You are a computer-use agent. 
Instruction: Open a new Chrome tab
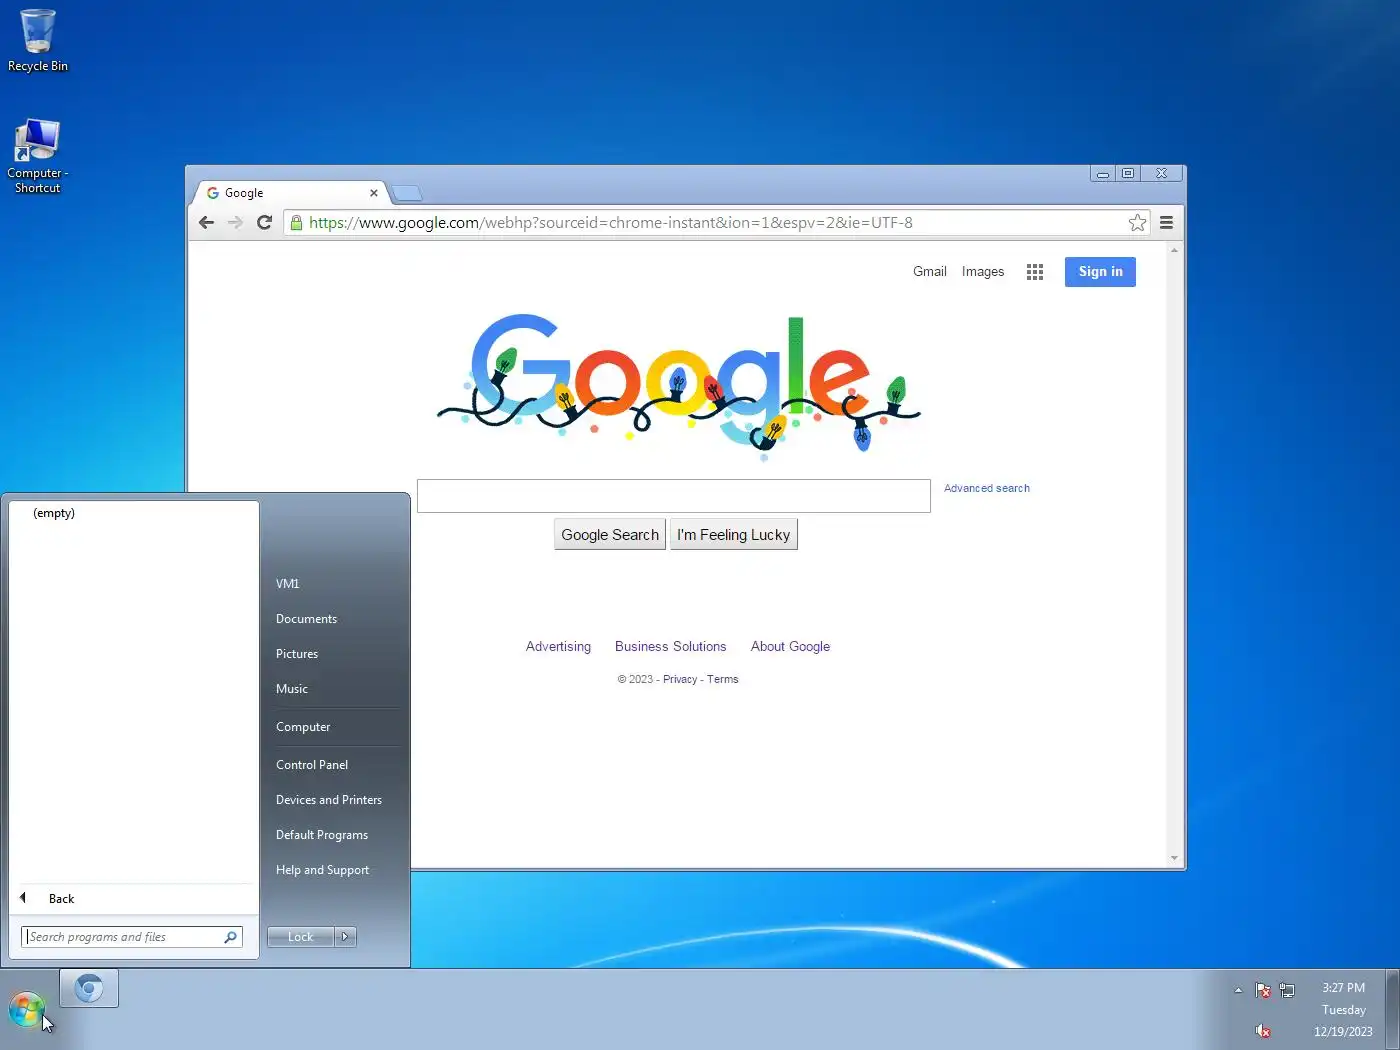tap(407, 193)
